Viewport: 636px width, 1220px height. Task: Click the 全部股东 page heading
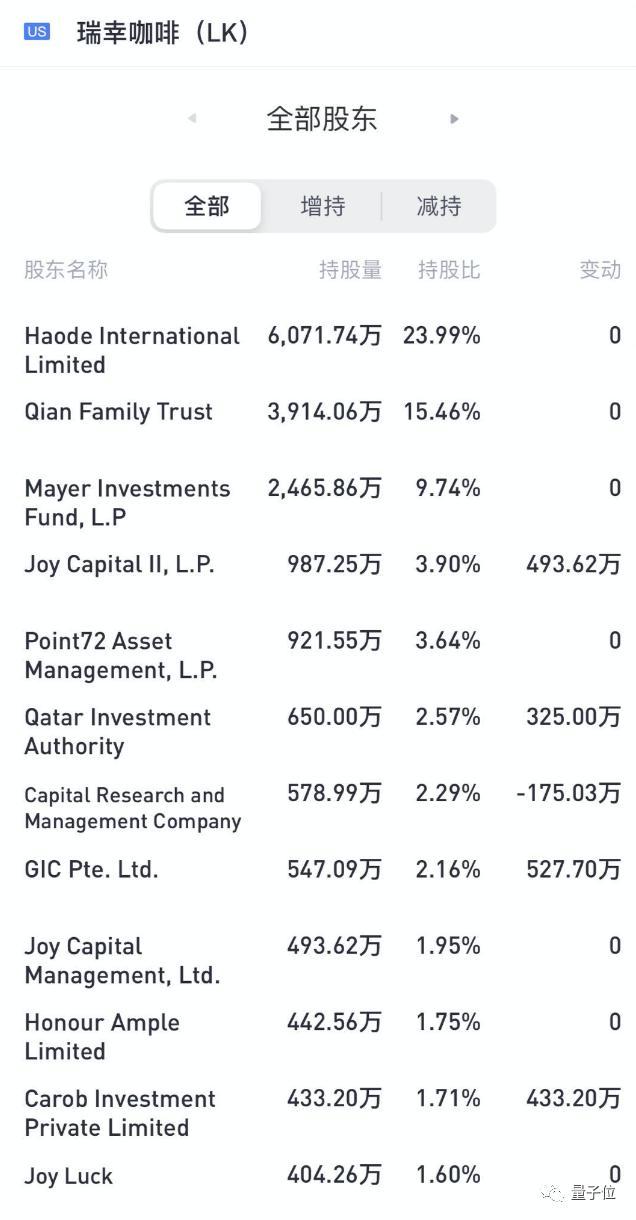[321, 119]
